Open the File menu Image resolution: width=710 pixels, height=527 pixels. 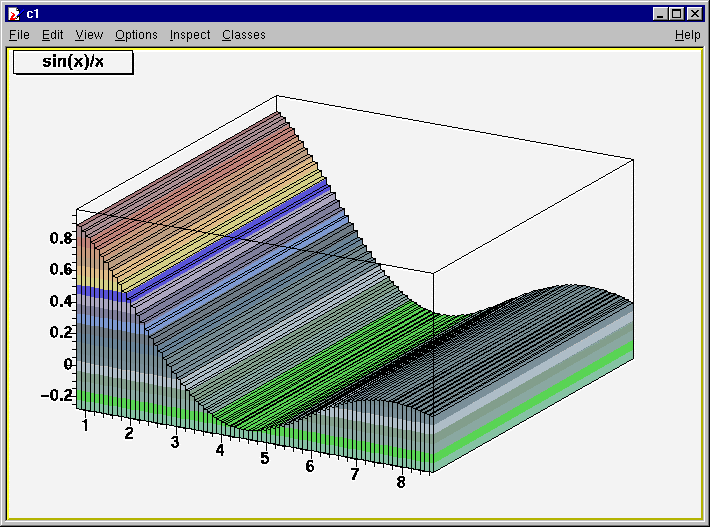(x=19, y=35)
